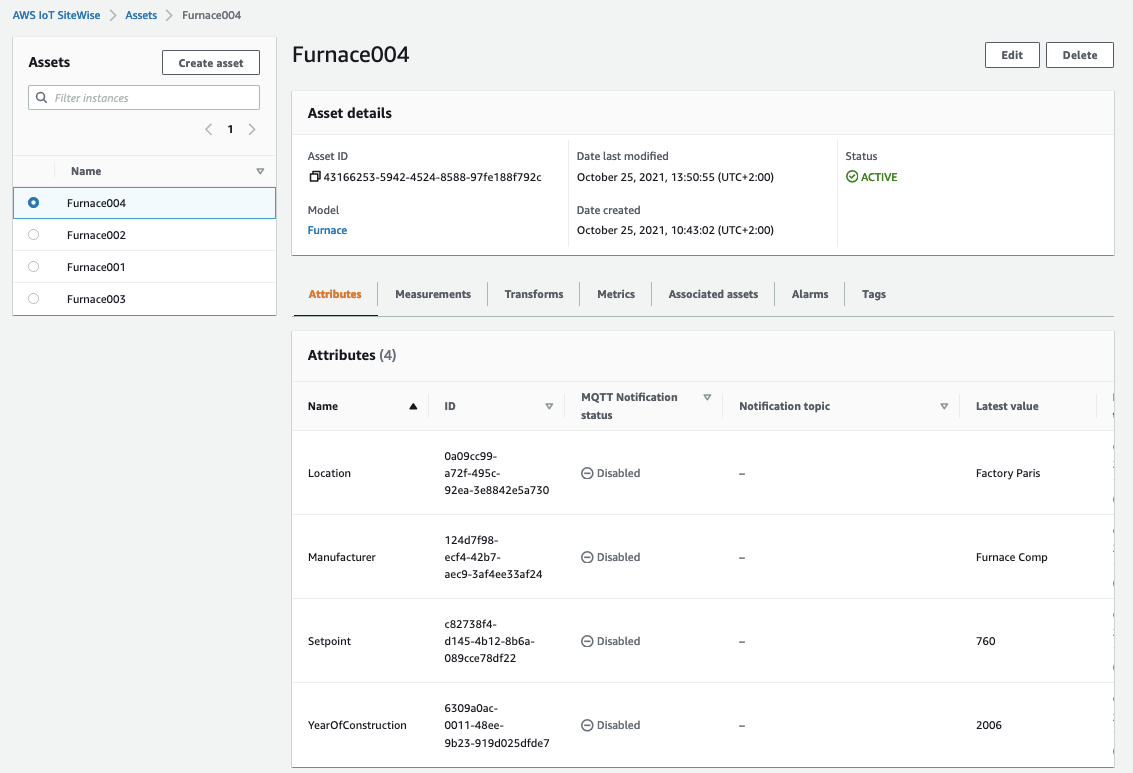Click the search magnifier in the filter field

(x=41, y=97)
